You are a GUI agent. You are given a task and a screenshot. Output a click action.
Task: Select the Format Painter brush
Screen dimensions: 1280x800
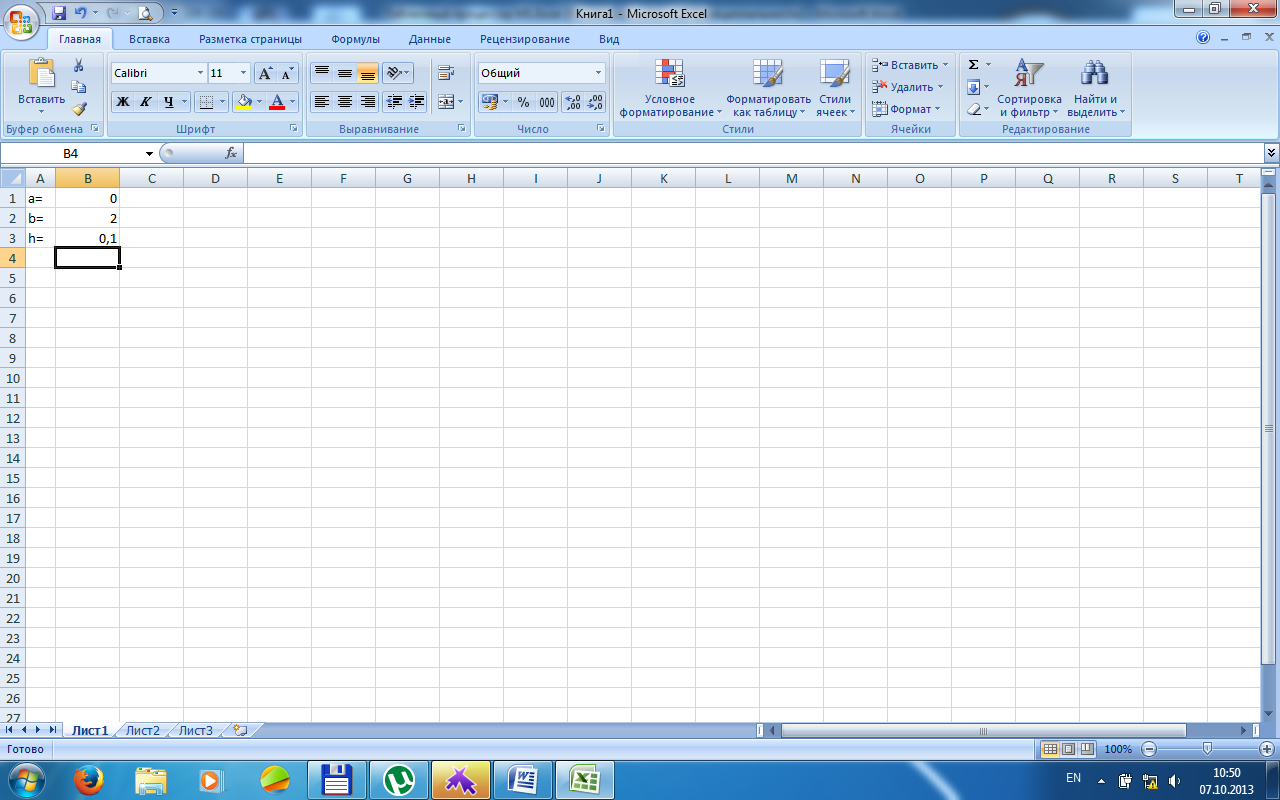click(79, 109)
